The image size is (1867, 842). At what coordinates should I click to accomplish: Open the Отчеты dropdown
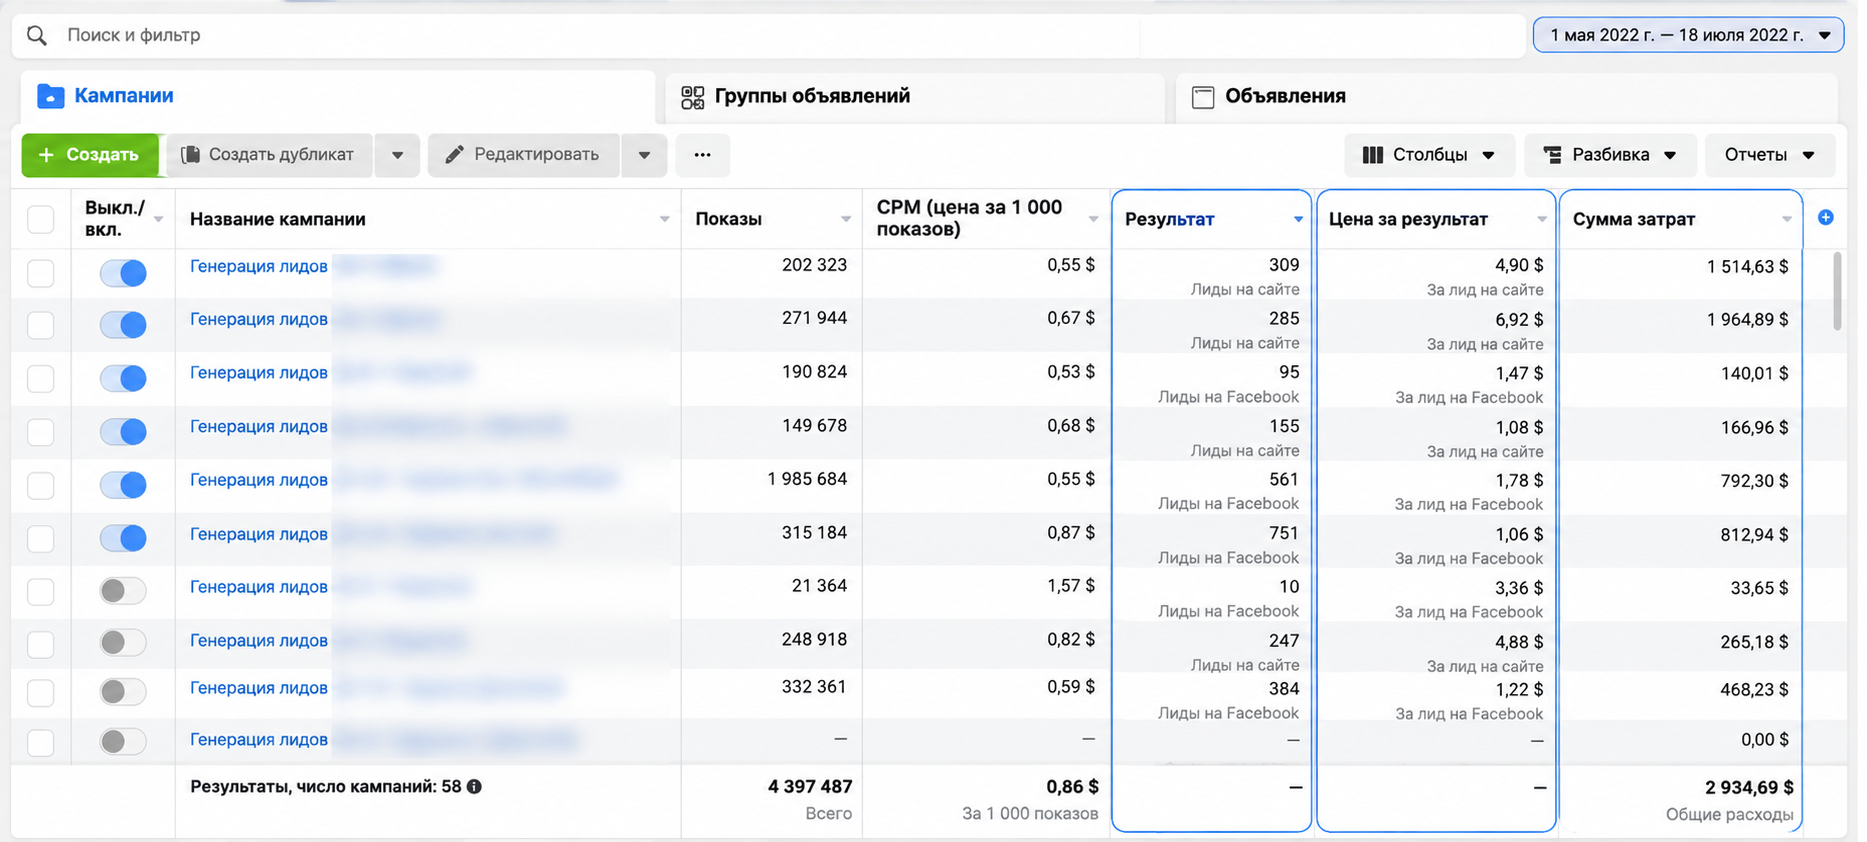(1769, 155)
